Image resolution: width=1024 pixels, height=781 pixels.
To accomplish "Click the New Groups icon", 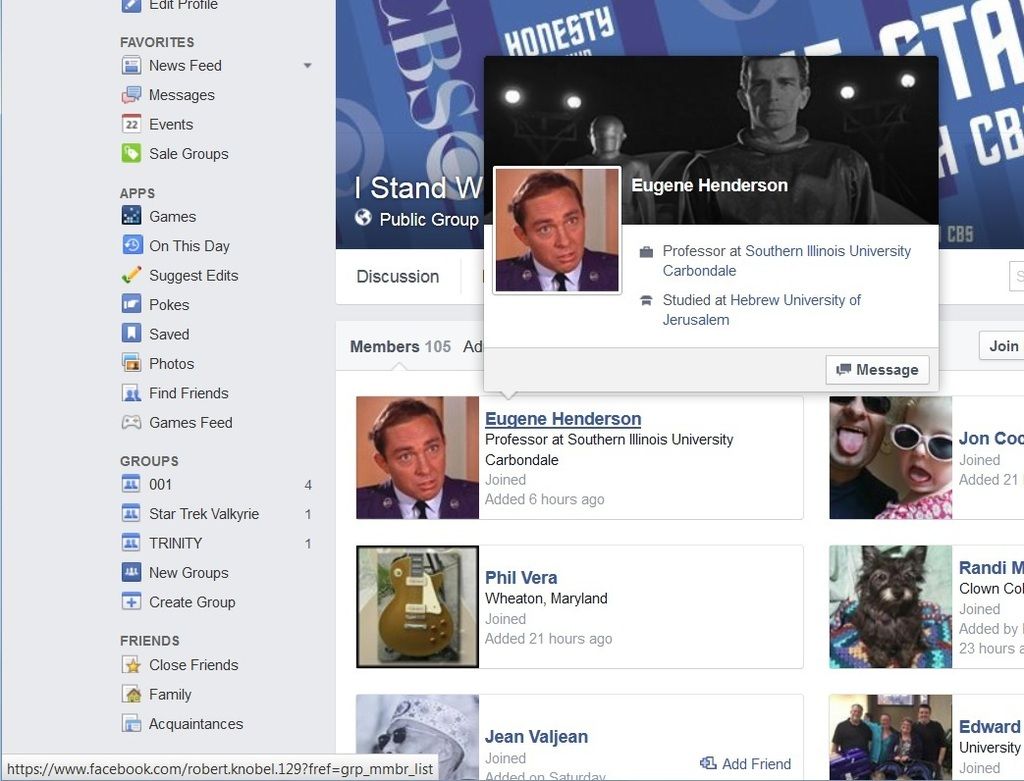I will (x=131, y=573).
